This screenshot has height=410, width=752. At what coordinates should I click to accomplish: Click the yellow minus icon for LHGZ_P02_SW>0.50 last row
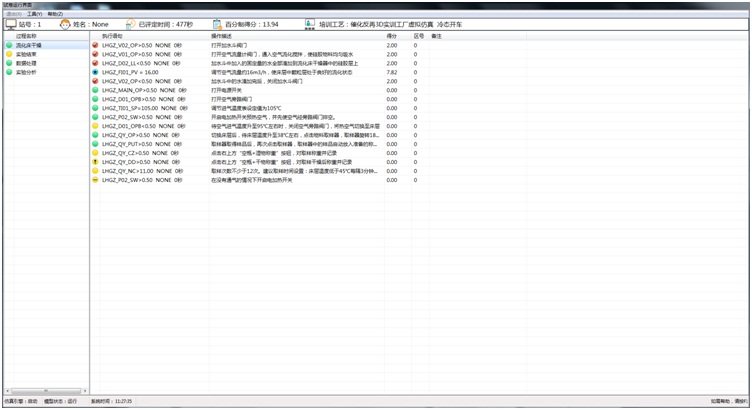tap(95, 179)
